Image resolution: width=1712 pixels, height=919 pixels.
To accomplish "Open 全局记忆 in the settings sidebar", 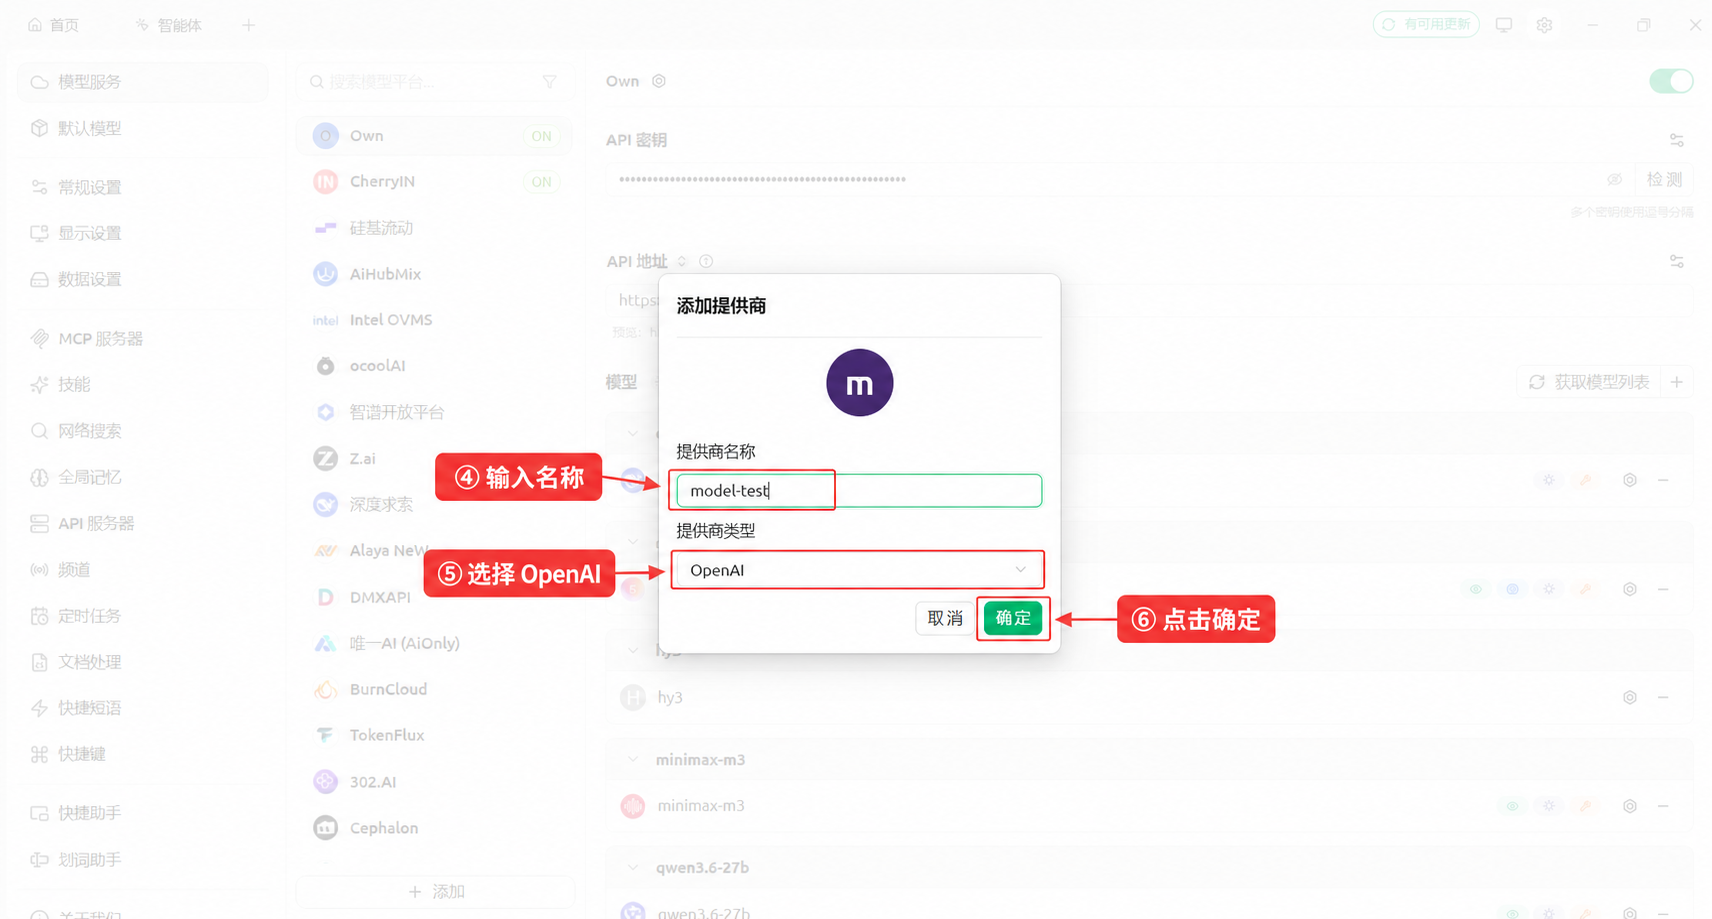I will [143, 477].
